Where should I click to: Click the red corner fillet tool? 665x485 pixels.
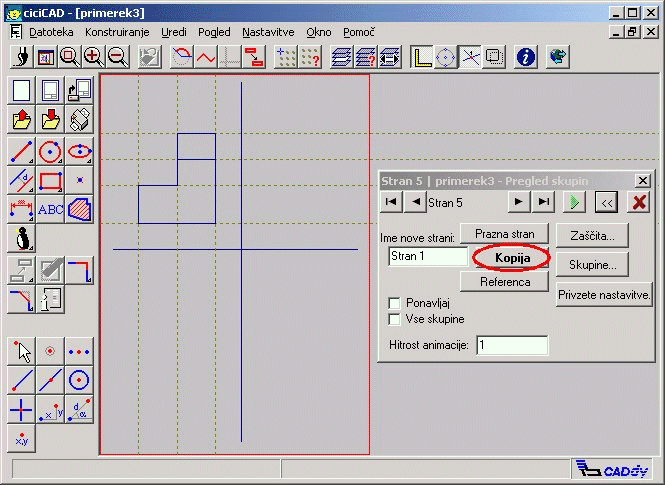click(79, 270)
